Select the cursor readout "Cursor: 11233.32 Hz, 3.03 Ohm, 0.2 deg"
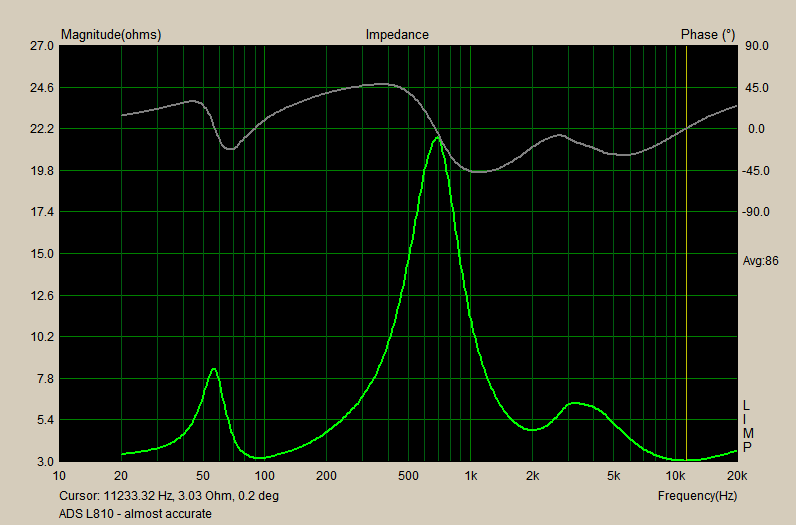 tap(169, 496)
